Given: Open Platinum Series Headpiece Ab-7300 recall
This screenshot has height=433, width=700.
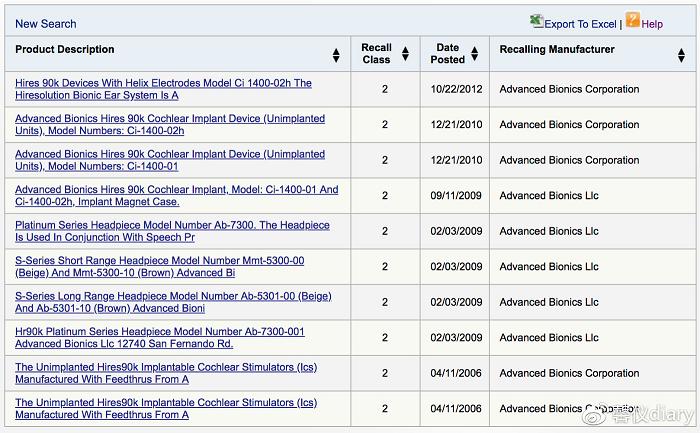Looking at the screenshot, I should coord(172,231).
